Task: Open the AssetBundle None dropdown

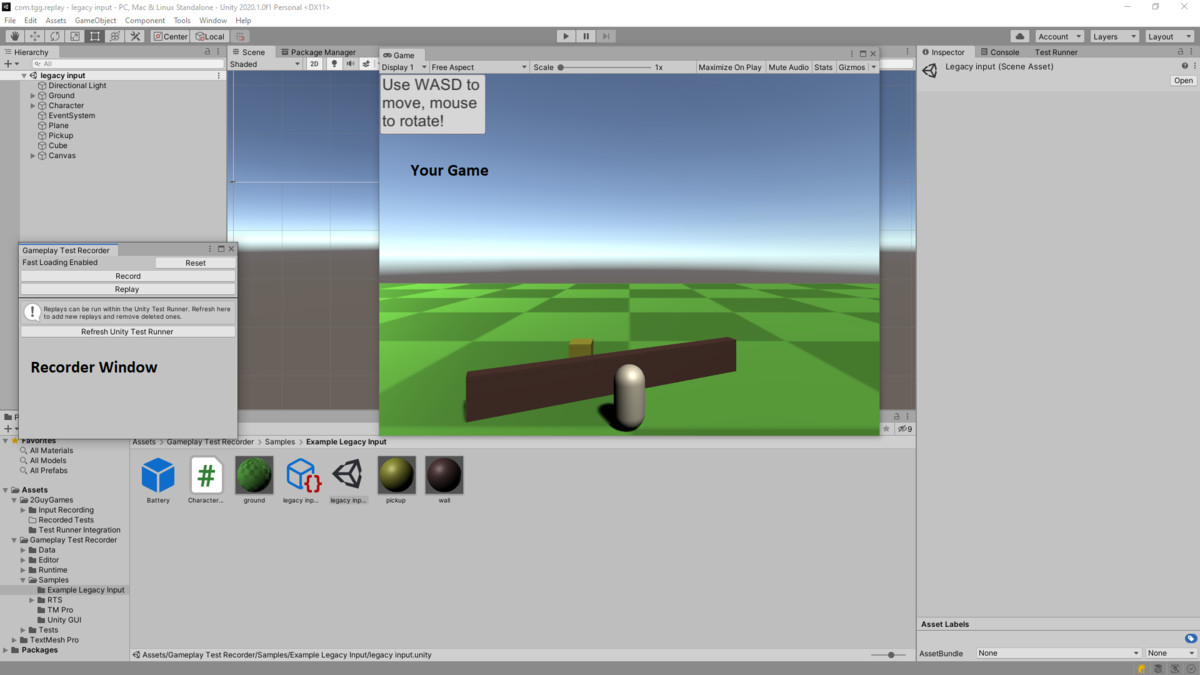Action: point(1057,652)
